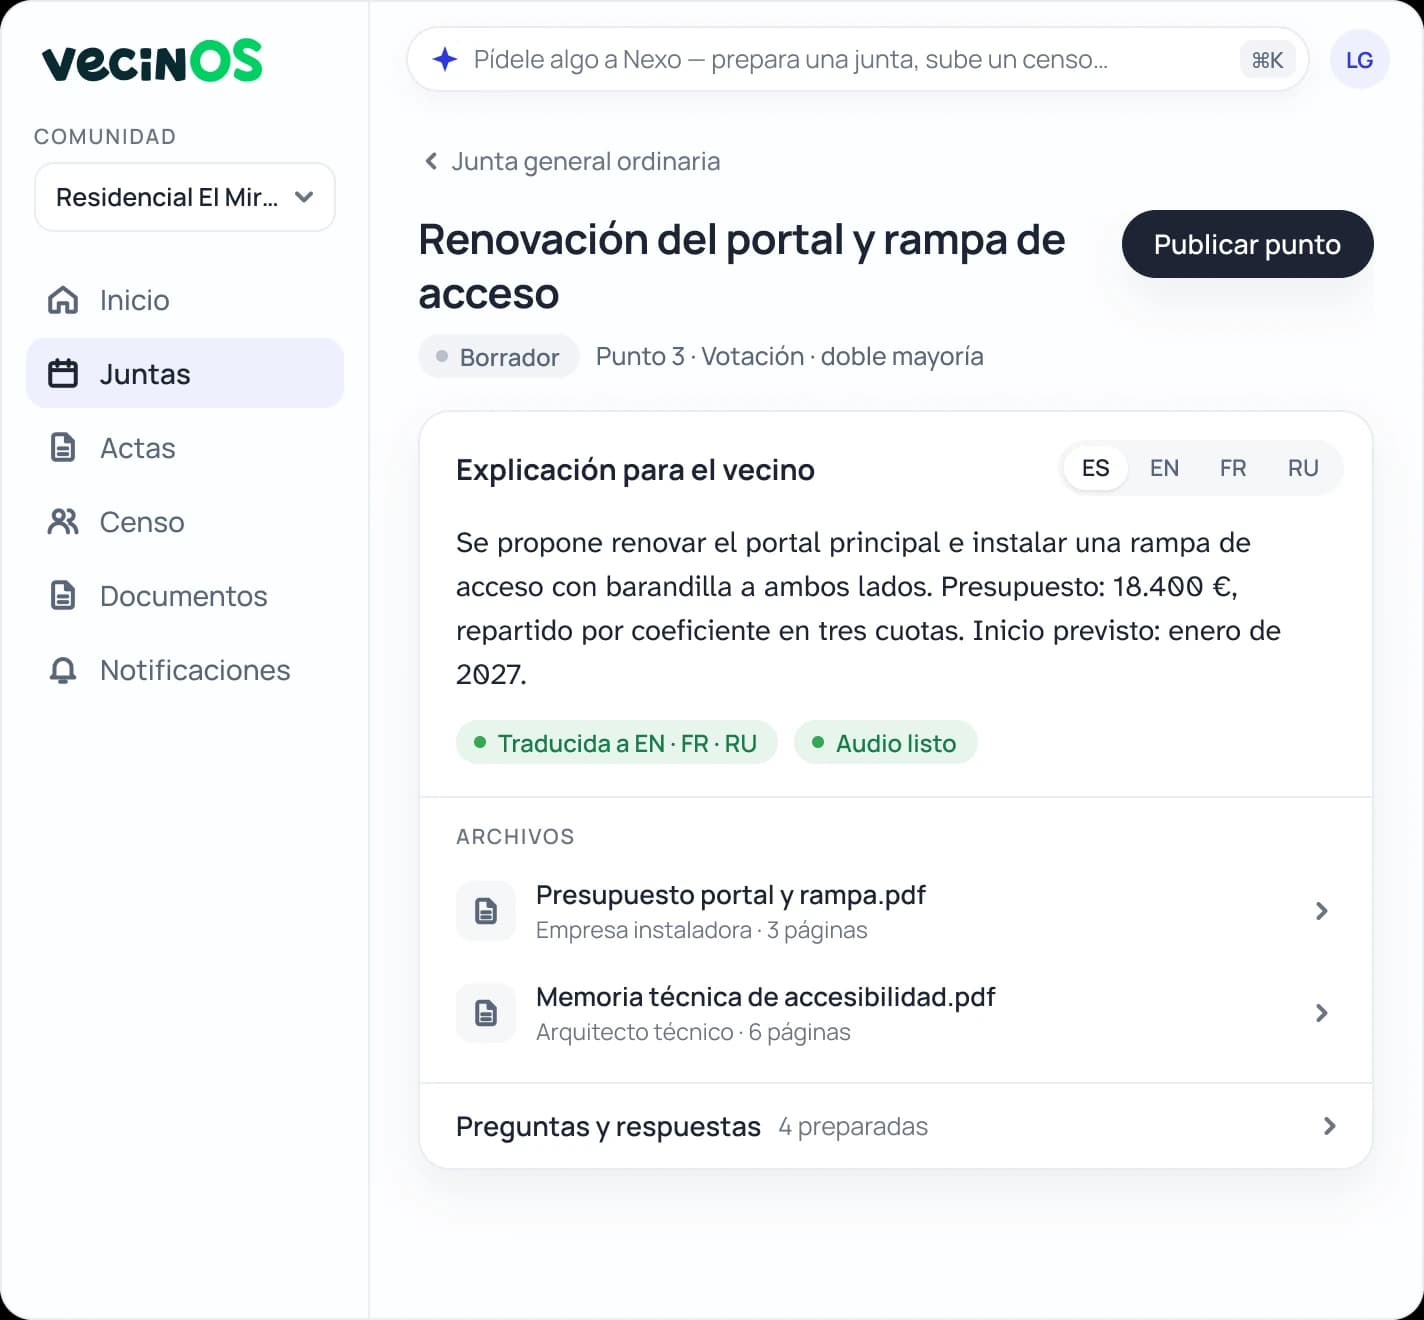This screenshot has height=1320, width=1424.
Task: Expand Preguntas y respuestas chevron
Action: click(1329, 1126)
